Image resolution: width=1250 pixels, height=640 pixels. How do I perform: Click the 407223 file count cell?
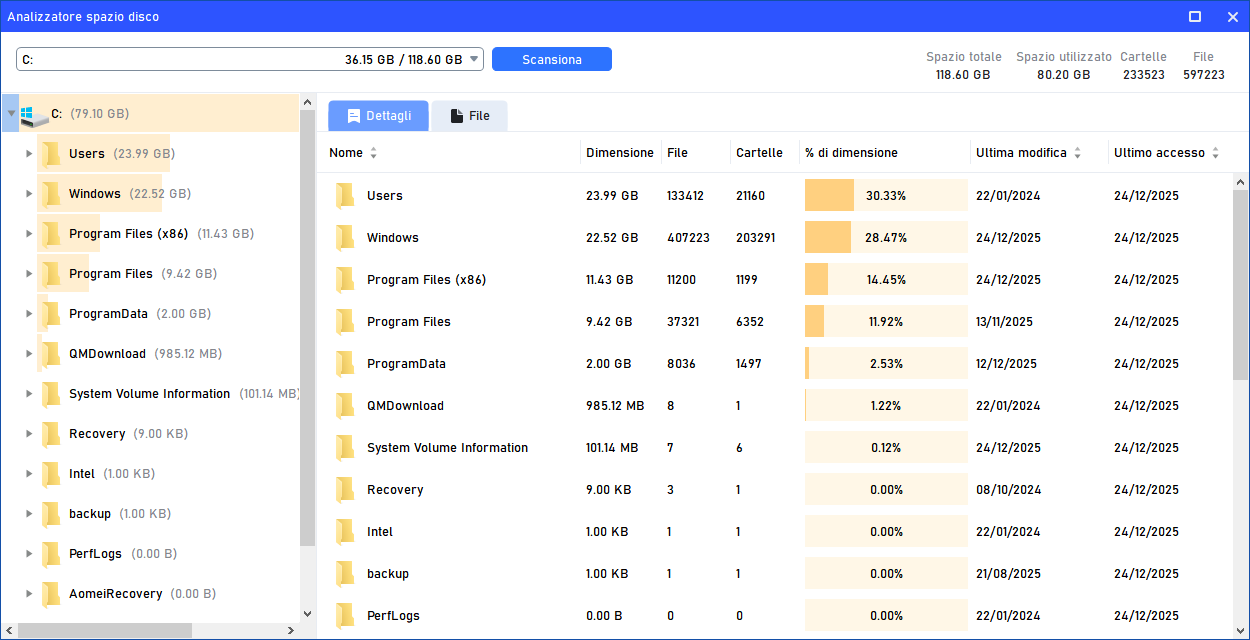[x=688, y=238]
